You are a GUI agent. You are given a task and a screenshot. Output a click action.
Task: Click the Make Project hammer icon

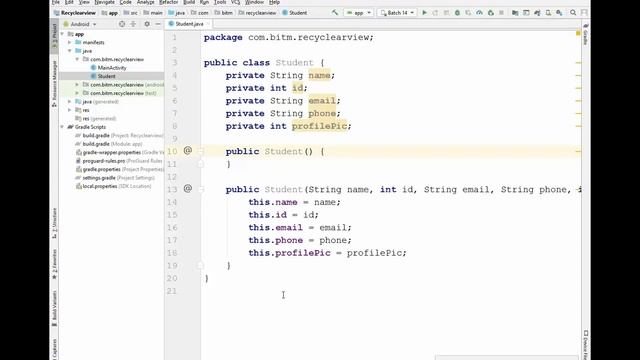pos(335,13)
